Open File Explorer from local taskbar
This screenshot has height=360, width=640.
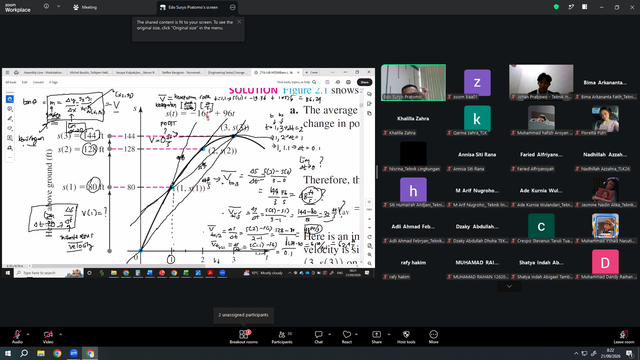pos(41,353)
